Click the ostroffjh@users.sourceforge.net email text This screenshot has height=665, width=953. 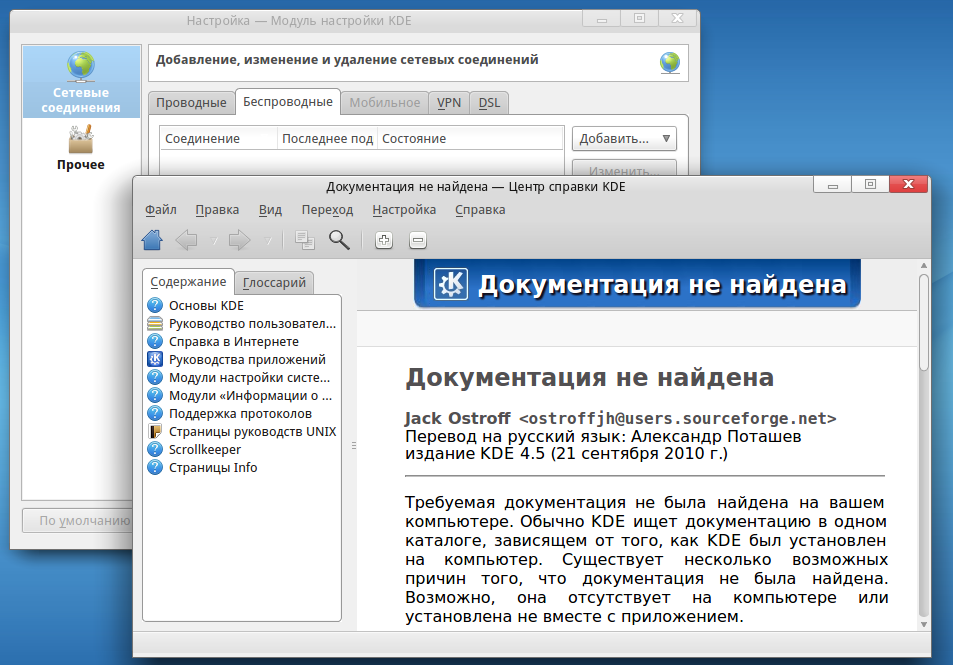678,419
